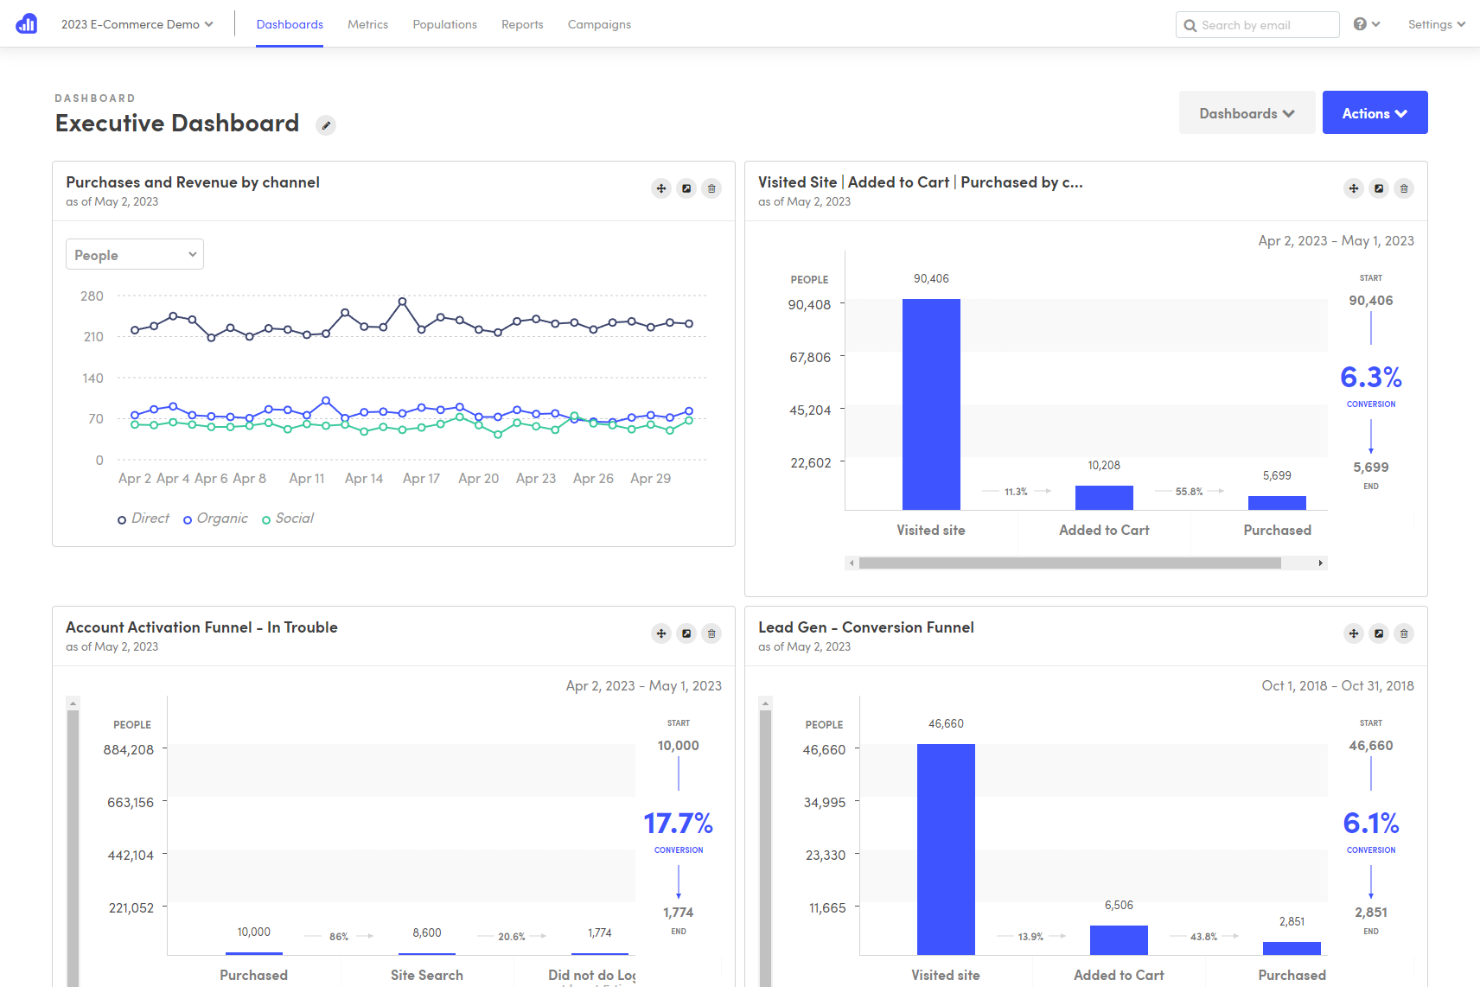This screenshot has height=987, width=1480.
Task: Move the Visited Site Added to Cart card
Action: 1353,188
